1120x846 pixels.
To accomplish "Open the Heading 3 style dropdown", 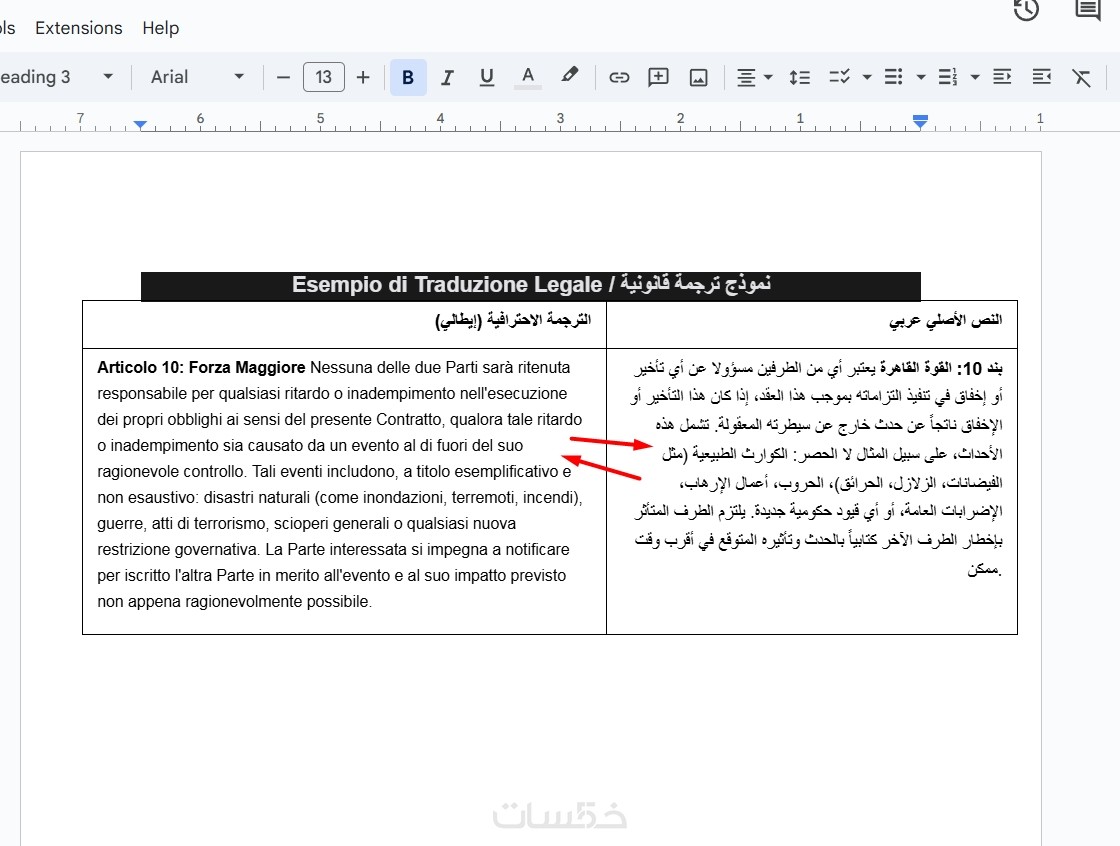I will click(57, 77).
